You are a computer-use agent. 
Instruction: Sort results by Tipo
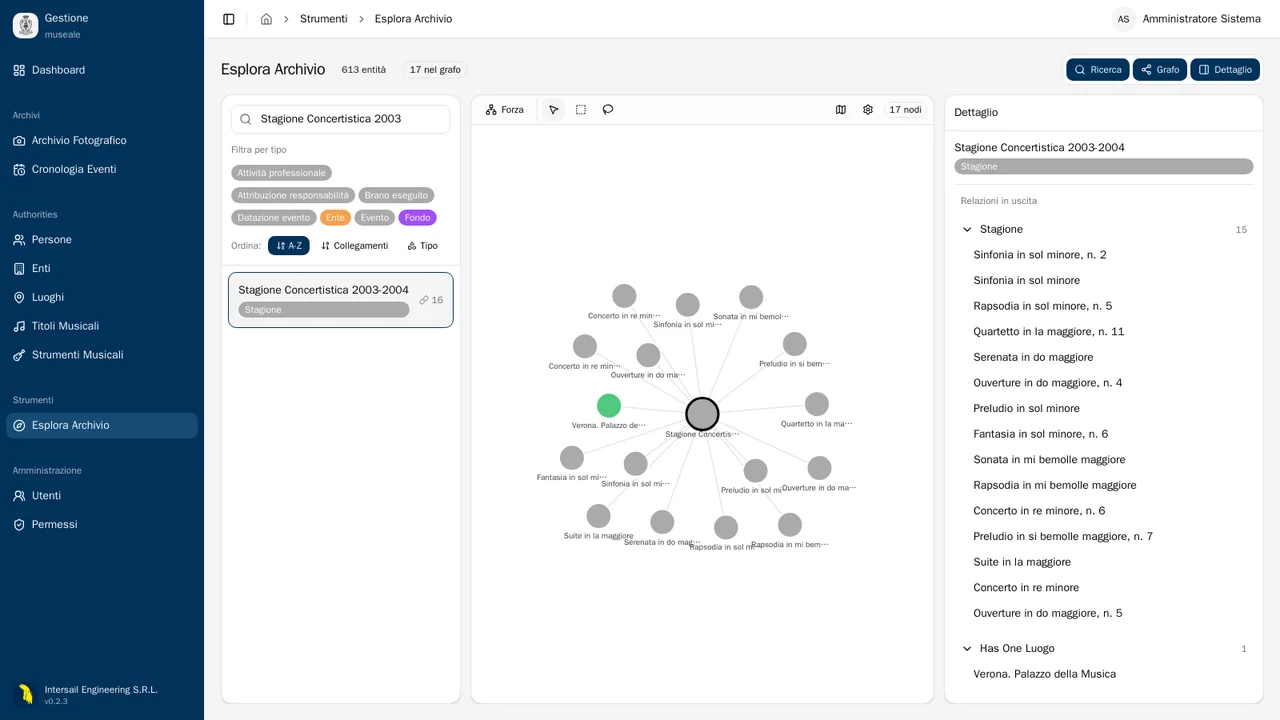423,246
